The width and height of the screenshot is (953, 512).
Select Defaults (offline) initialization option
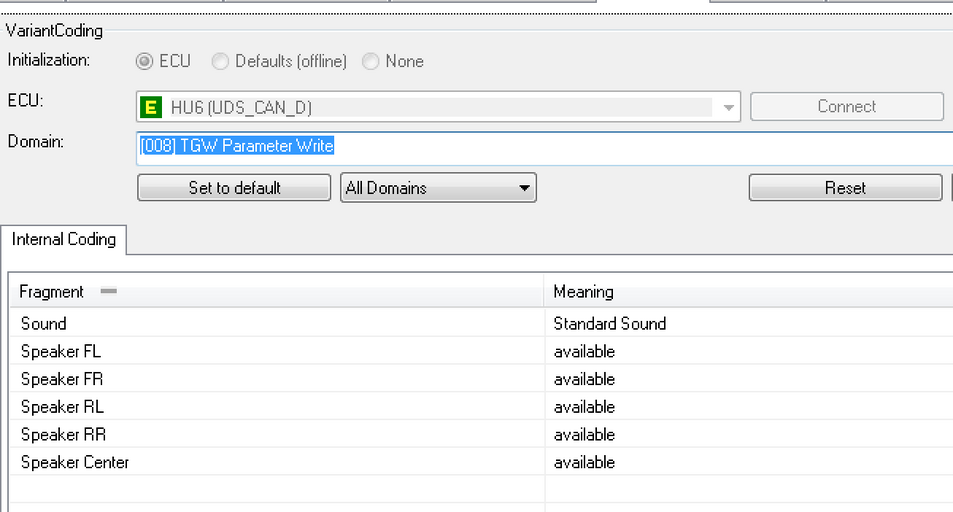(220, 61)
